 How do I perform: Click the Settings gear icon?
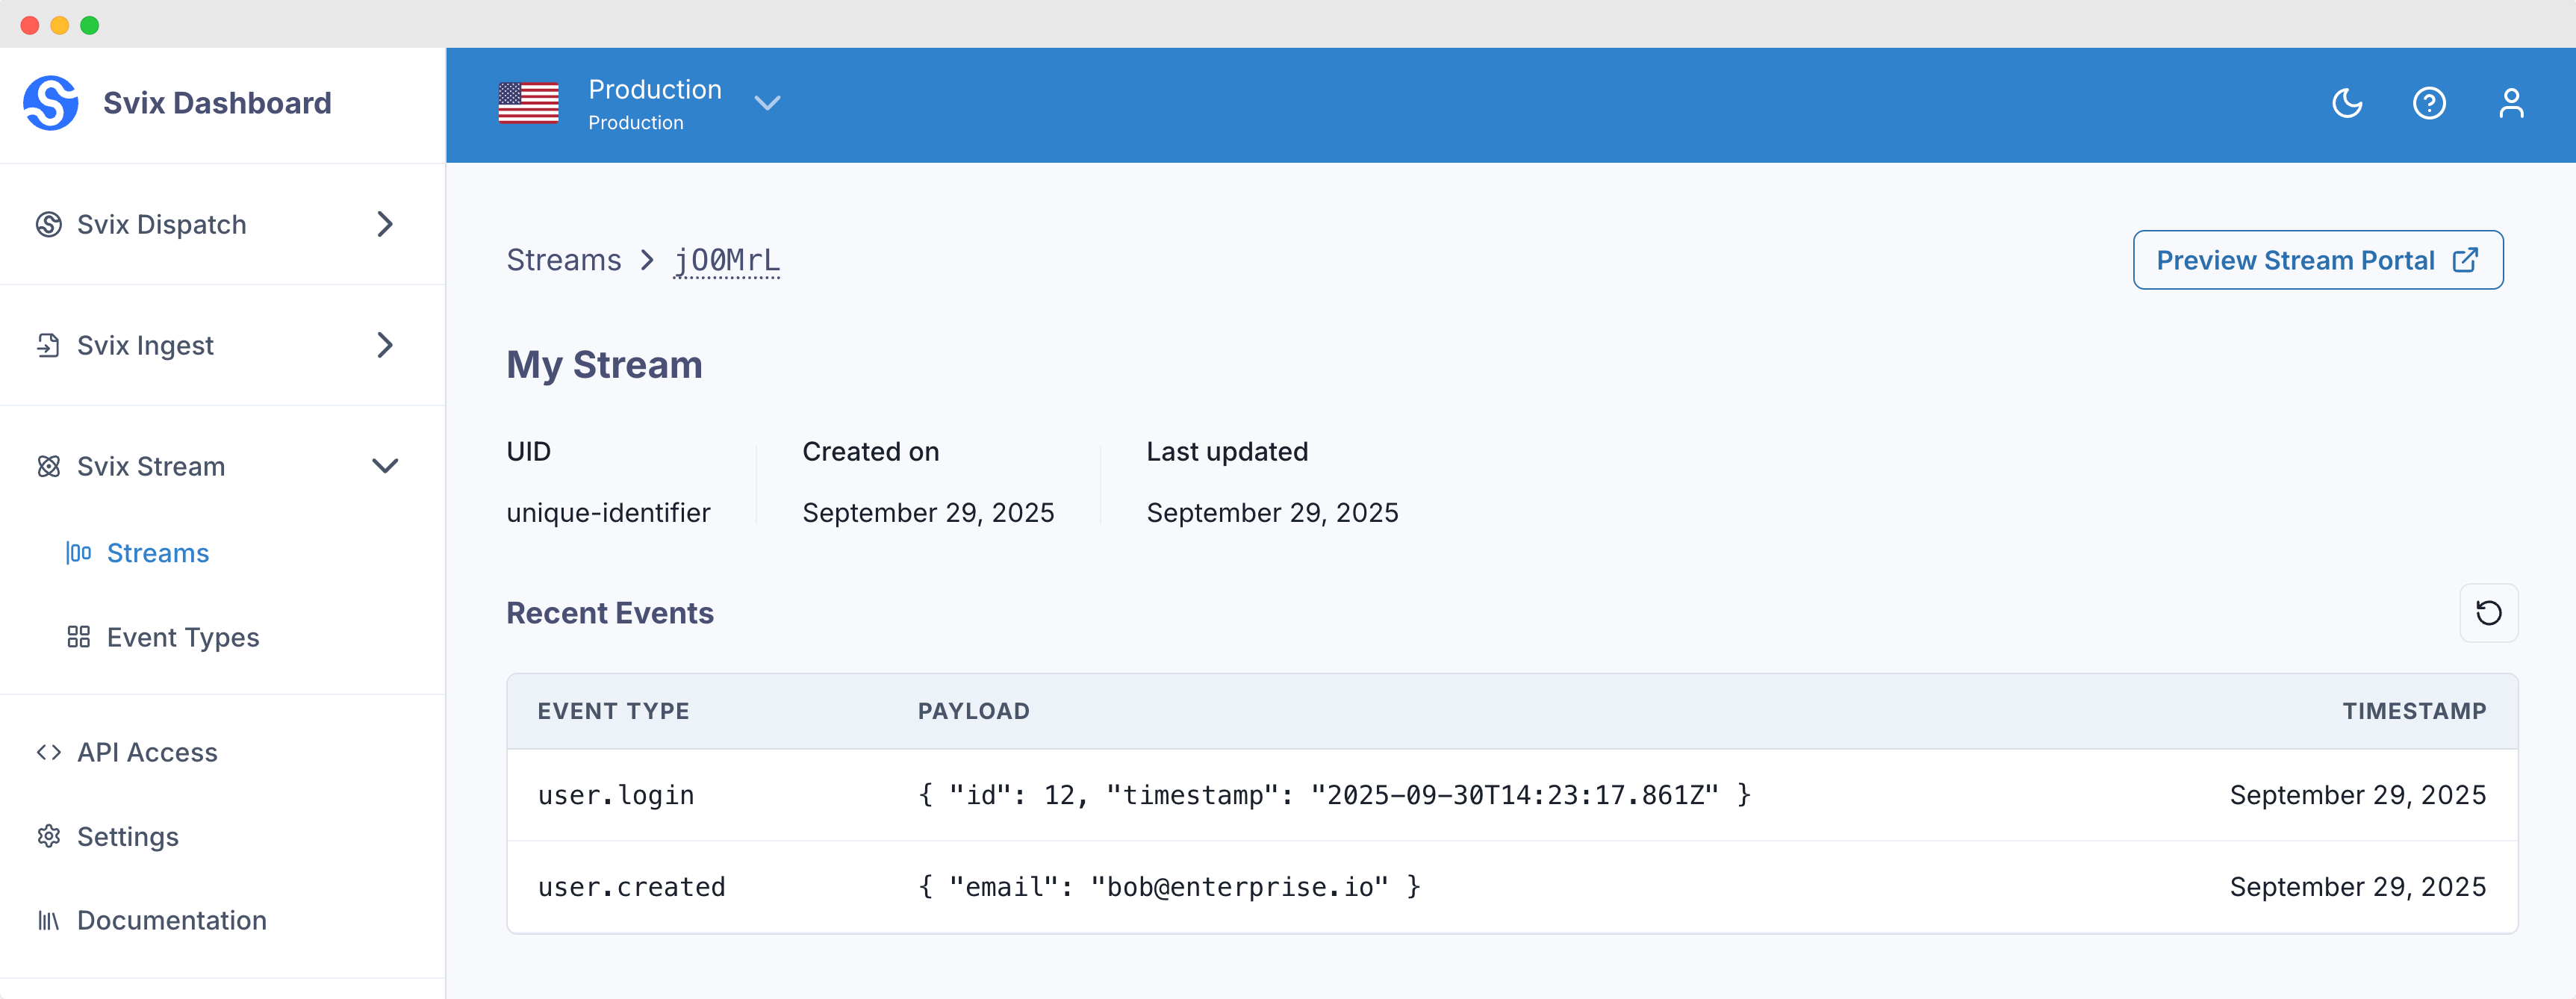pos(49,836)
